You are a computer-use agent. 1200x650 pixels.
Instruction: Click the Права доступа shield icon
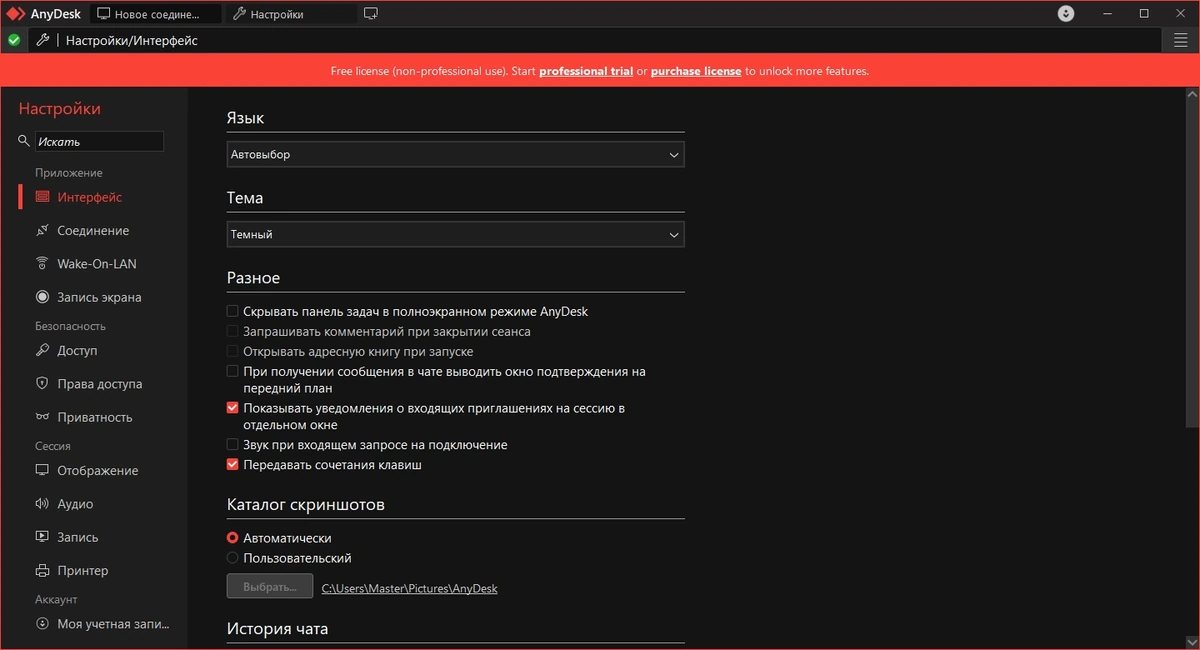click(42, 384)
